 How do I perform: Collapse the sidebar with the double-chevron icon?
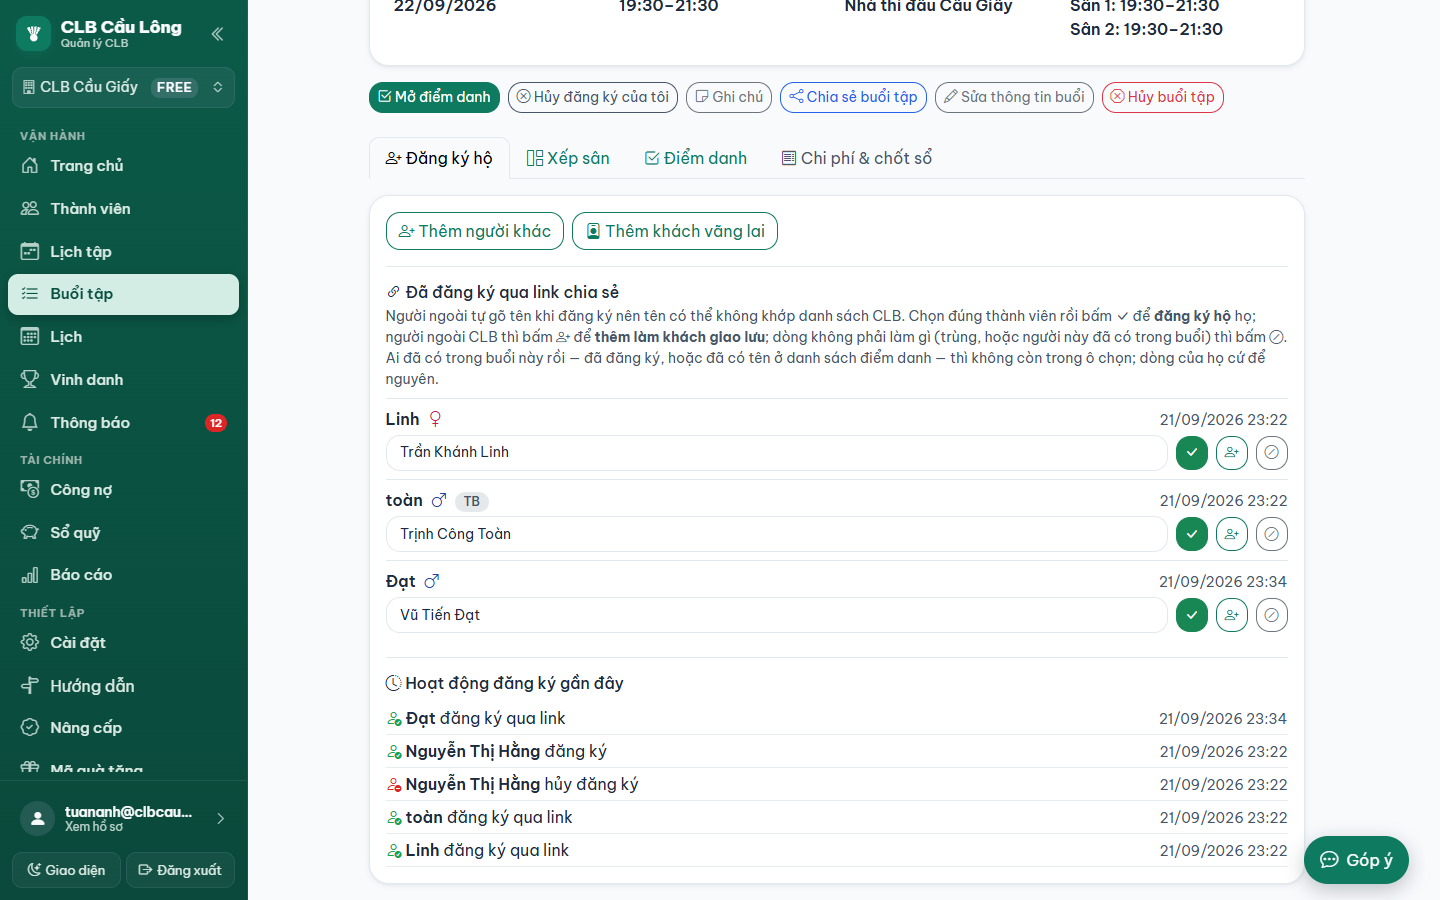click(x=217, y=34)
